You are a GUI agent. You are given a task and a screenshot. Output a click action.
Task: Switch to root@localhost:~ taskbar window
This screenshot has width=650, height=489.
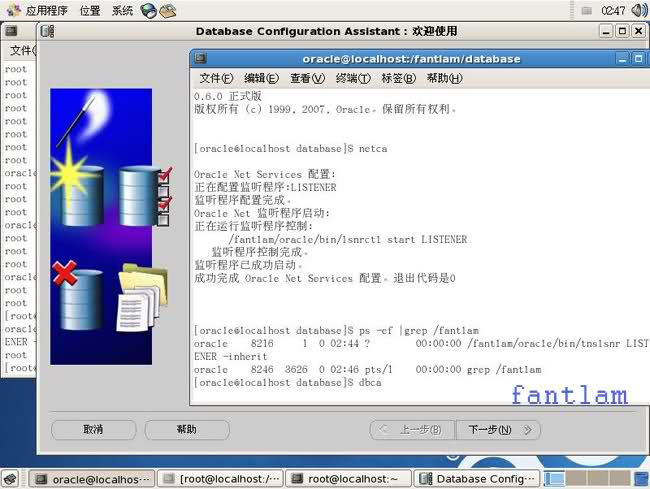point(349,479)
